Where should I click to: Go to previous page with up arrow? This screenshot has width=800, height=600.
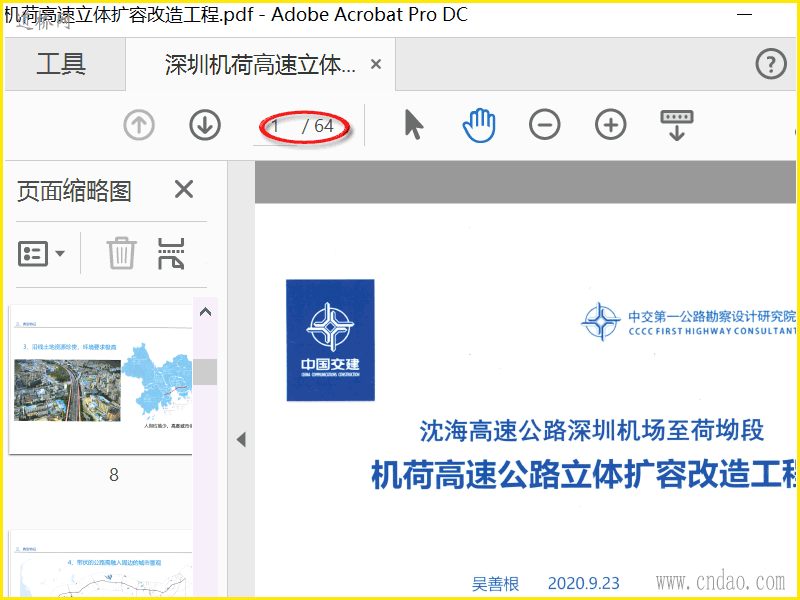point(139,125)
